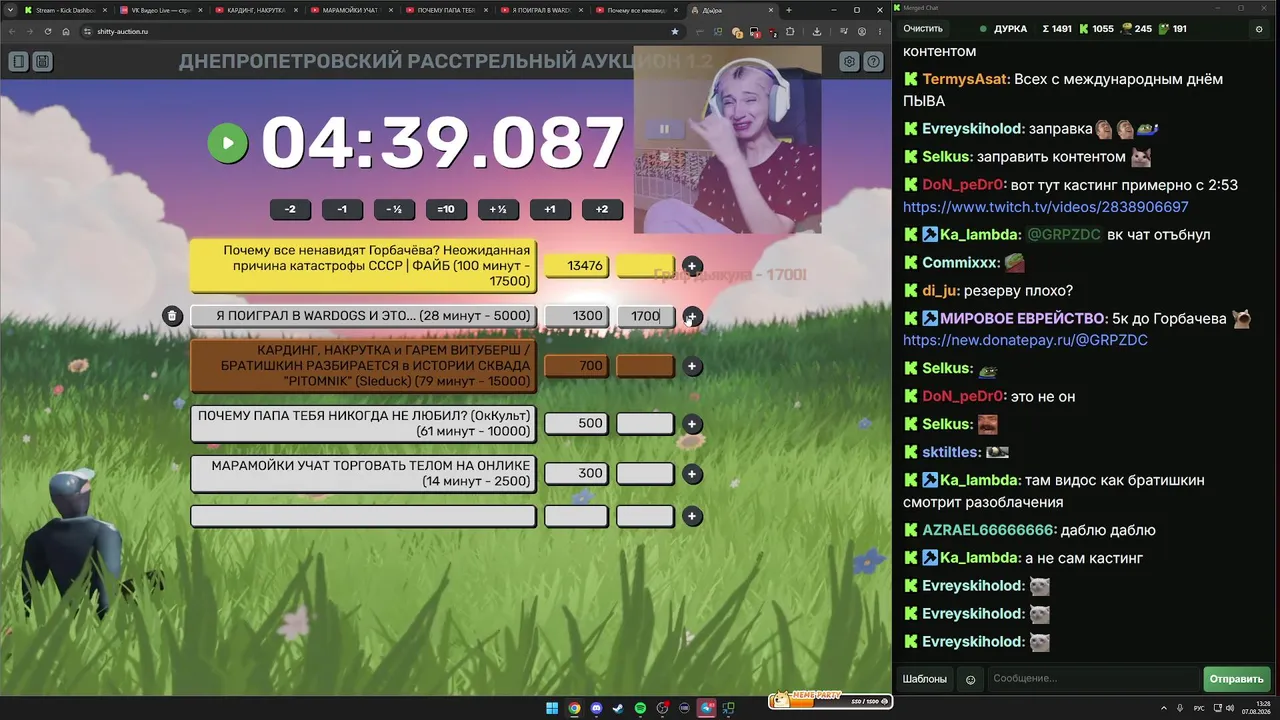Open Discord from the taskbar
Image resolution: width=1280 pixels, height=720 pixels.
click(596, 709)
